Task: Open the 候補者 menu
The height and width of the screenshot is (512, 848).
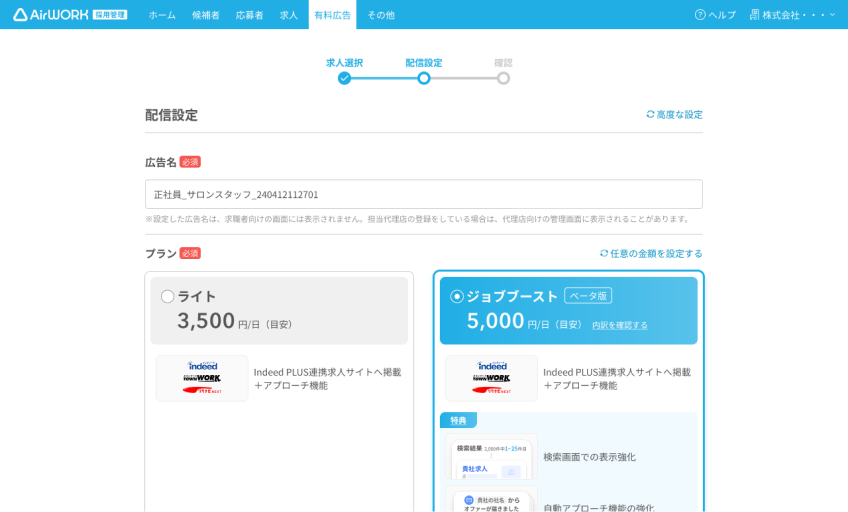Action: (206, 15)
